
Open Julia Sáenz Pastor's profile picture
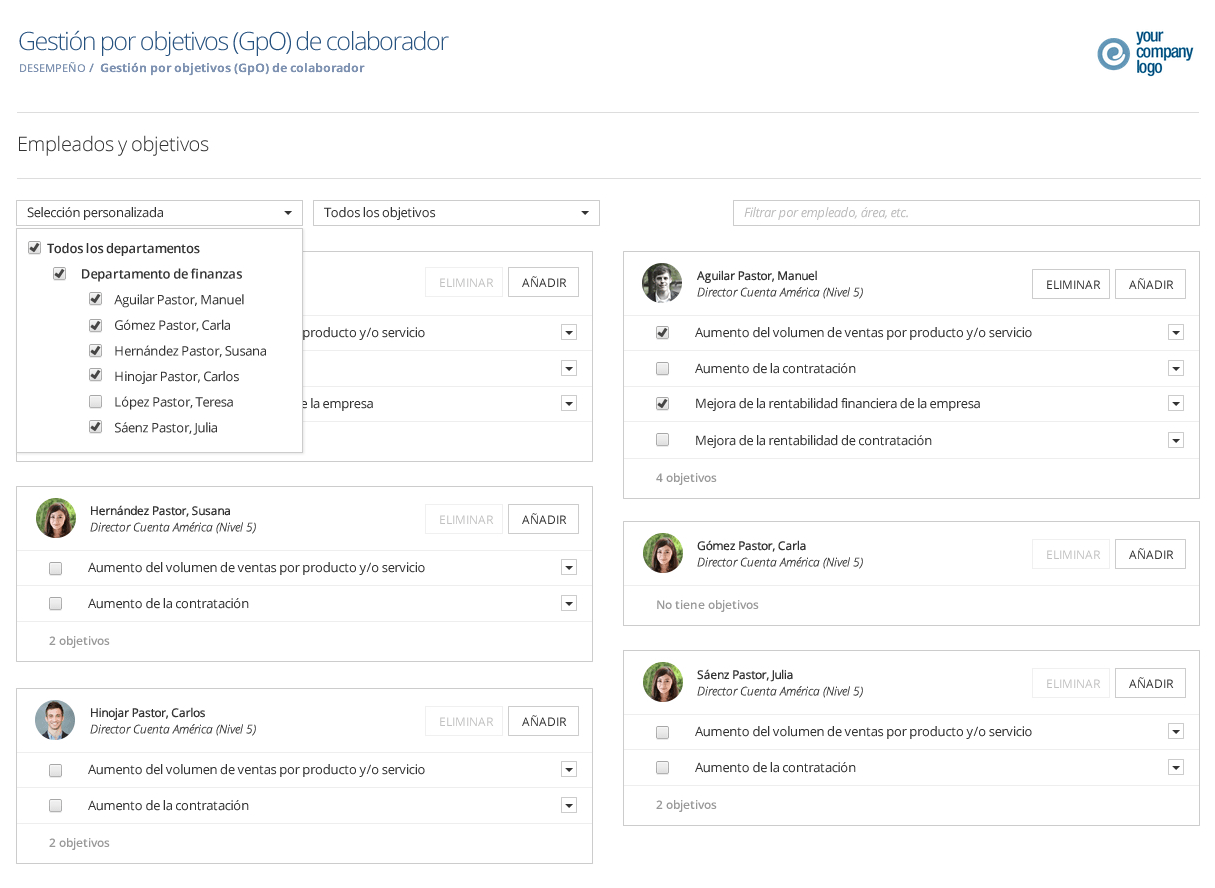tap(662, 682)
